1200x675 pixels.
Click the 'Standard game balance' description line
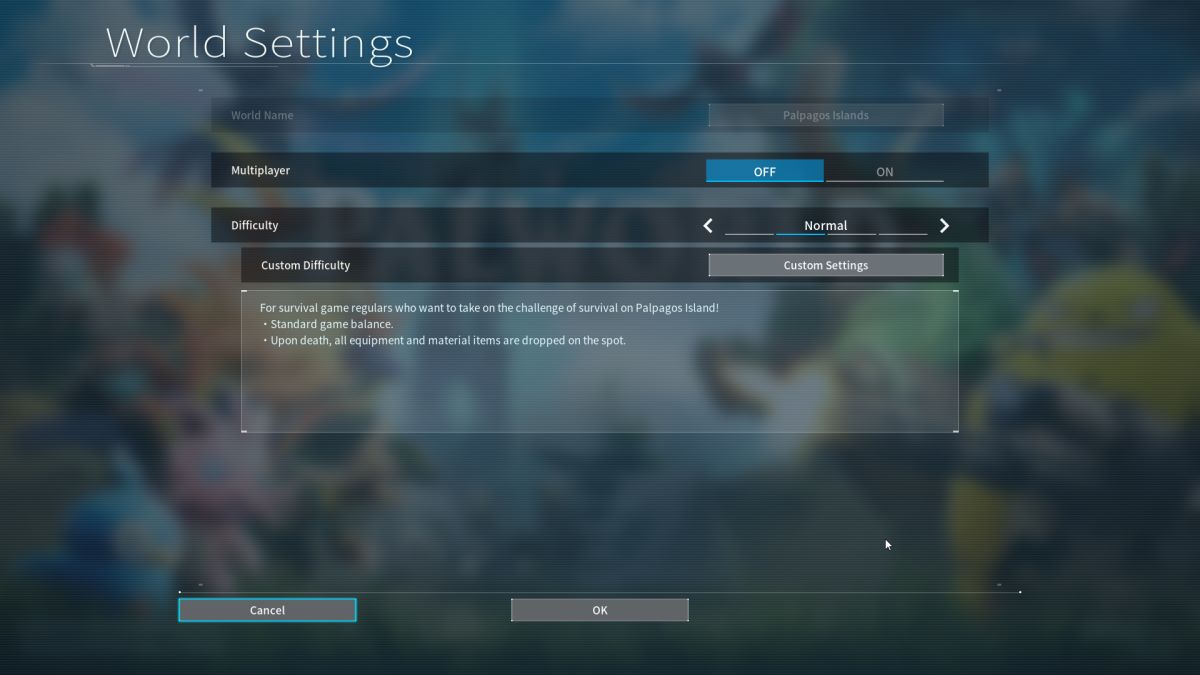tap(331, 324)
